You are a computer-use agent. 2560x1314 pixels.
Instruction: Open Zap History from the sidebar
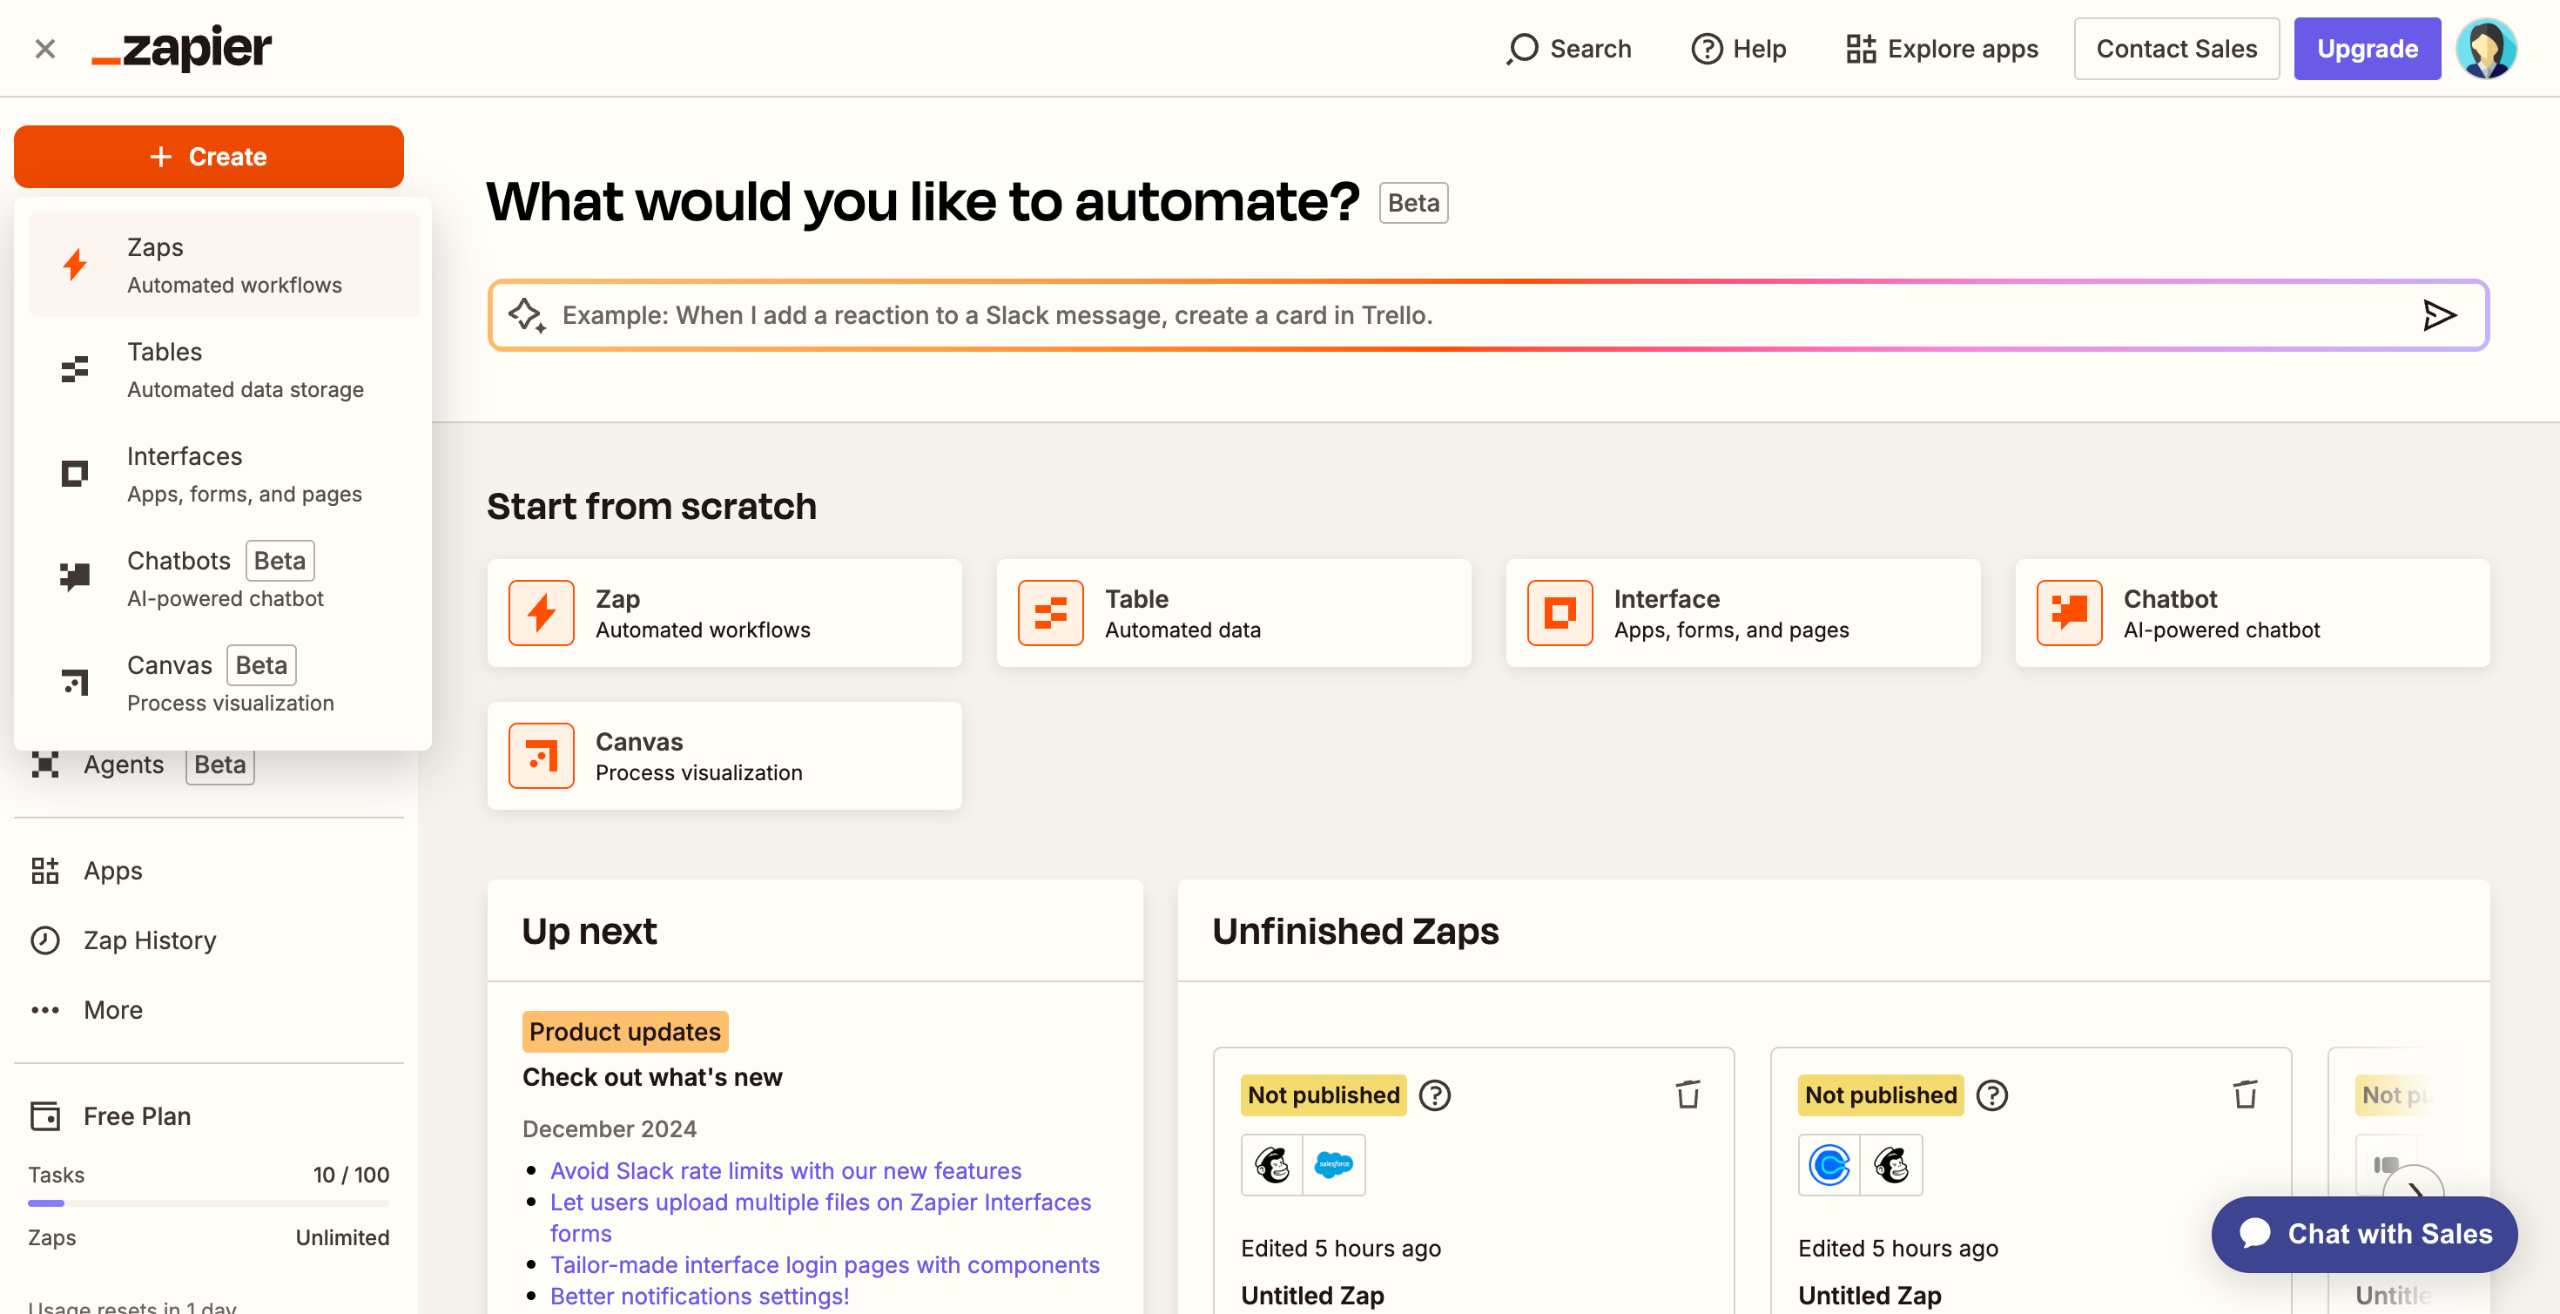coord(148,940)
